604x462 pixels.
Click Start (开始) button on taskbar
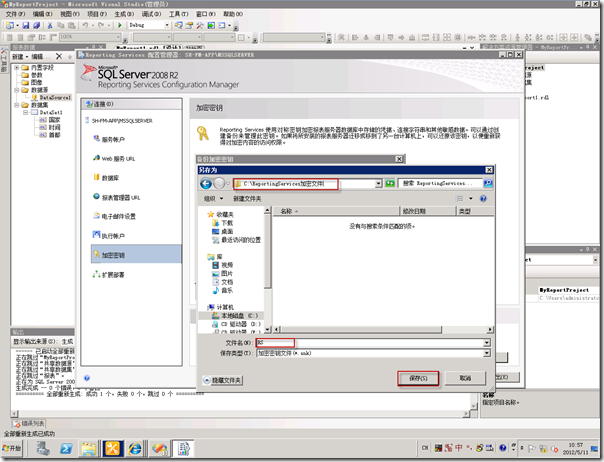pos(12,449)
